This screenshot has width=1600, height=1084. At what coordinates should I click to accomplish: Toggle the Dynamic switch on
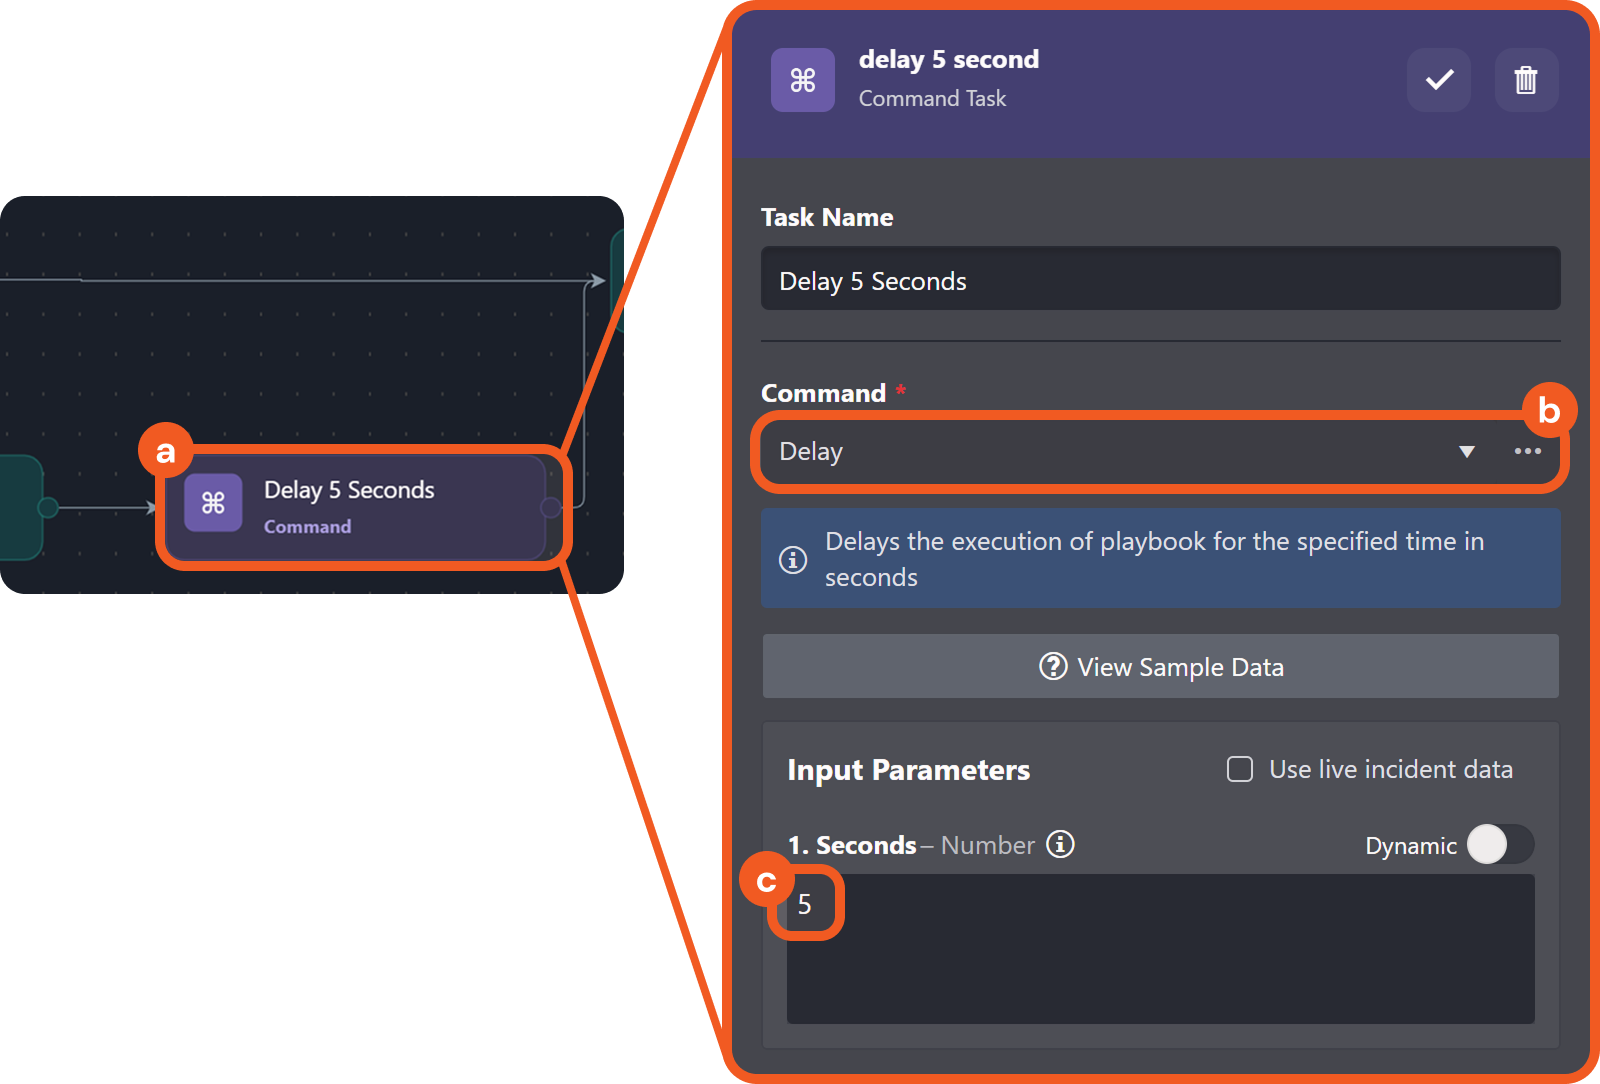[x=1500, y=844]
